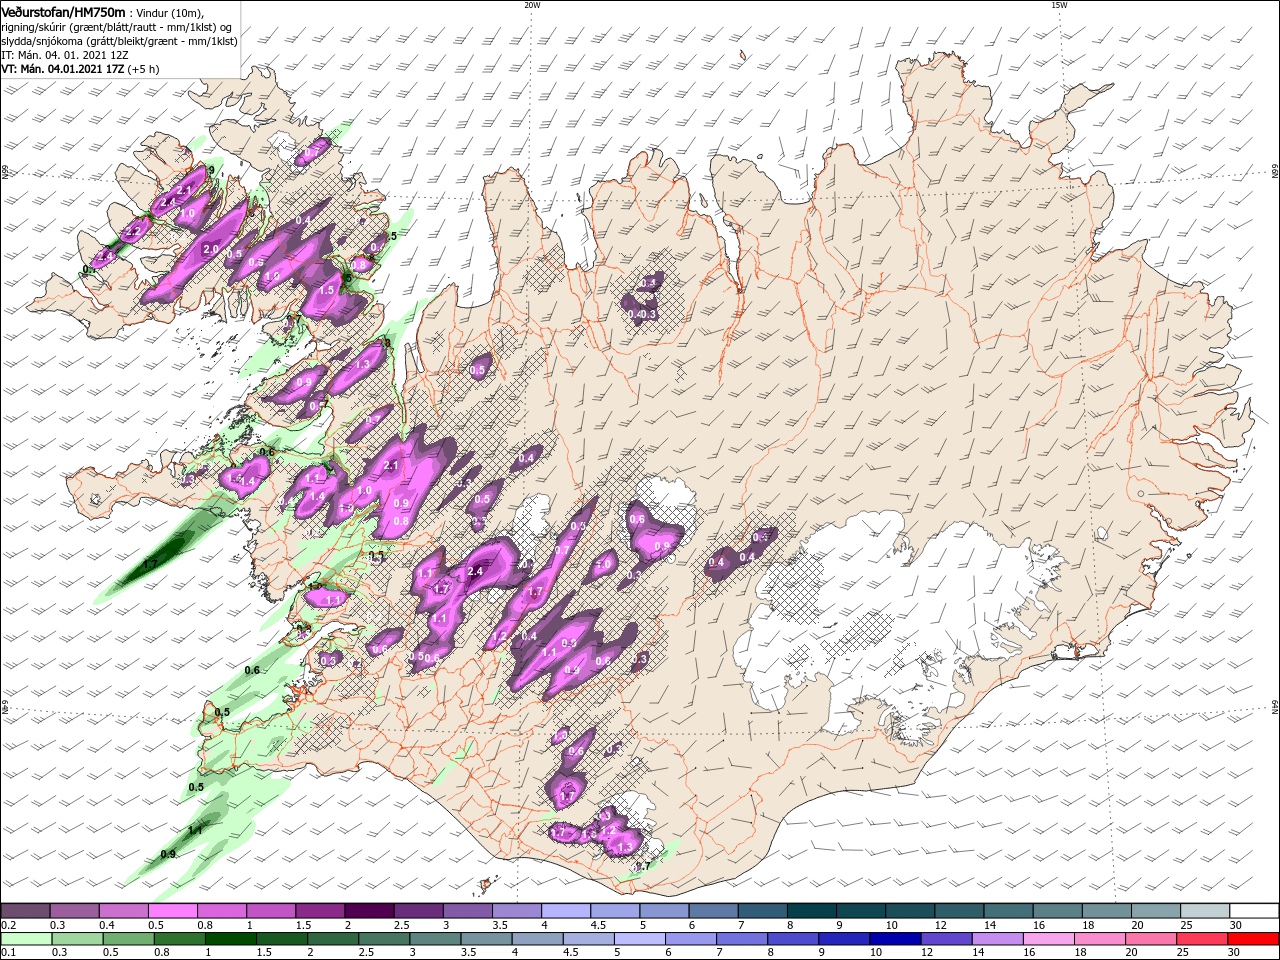Choose the purple swatch above lower-row 12
This screenshot has width=1280, height=960.
pos(946,939)
